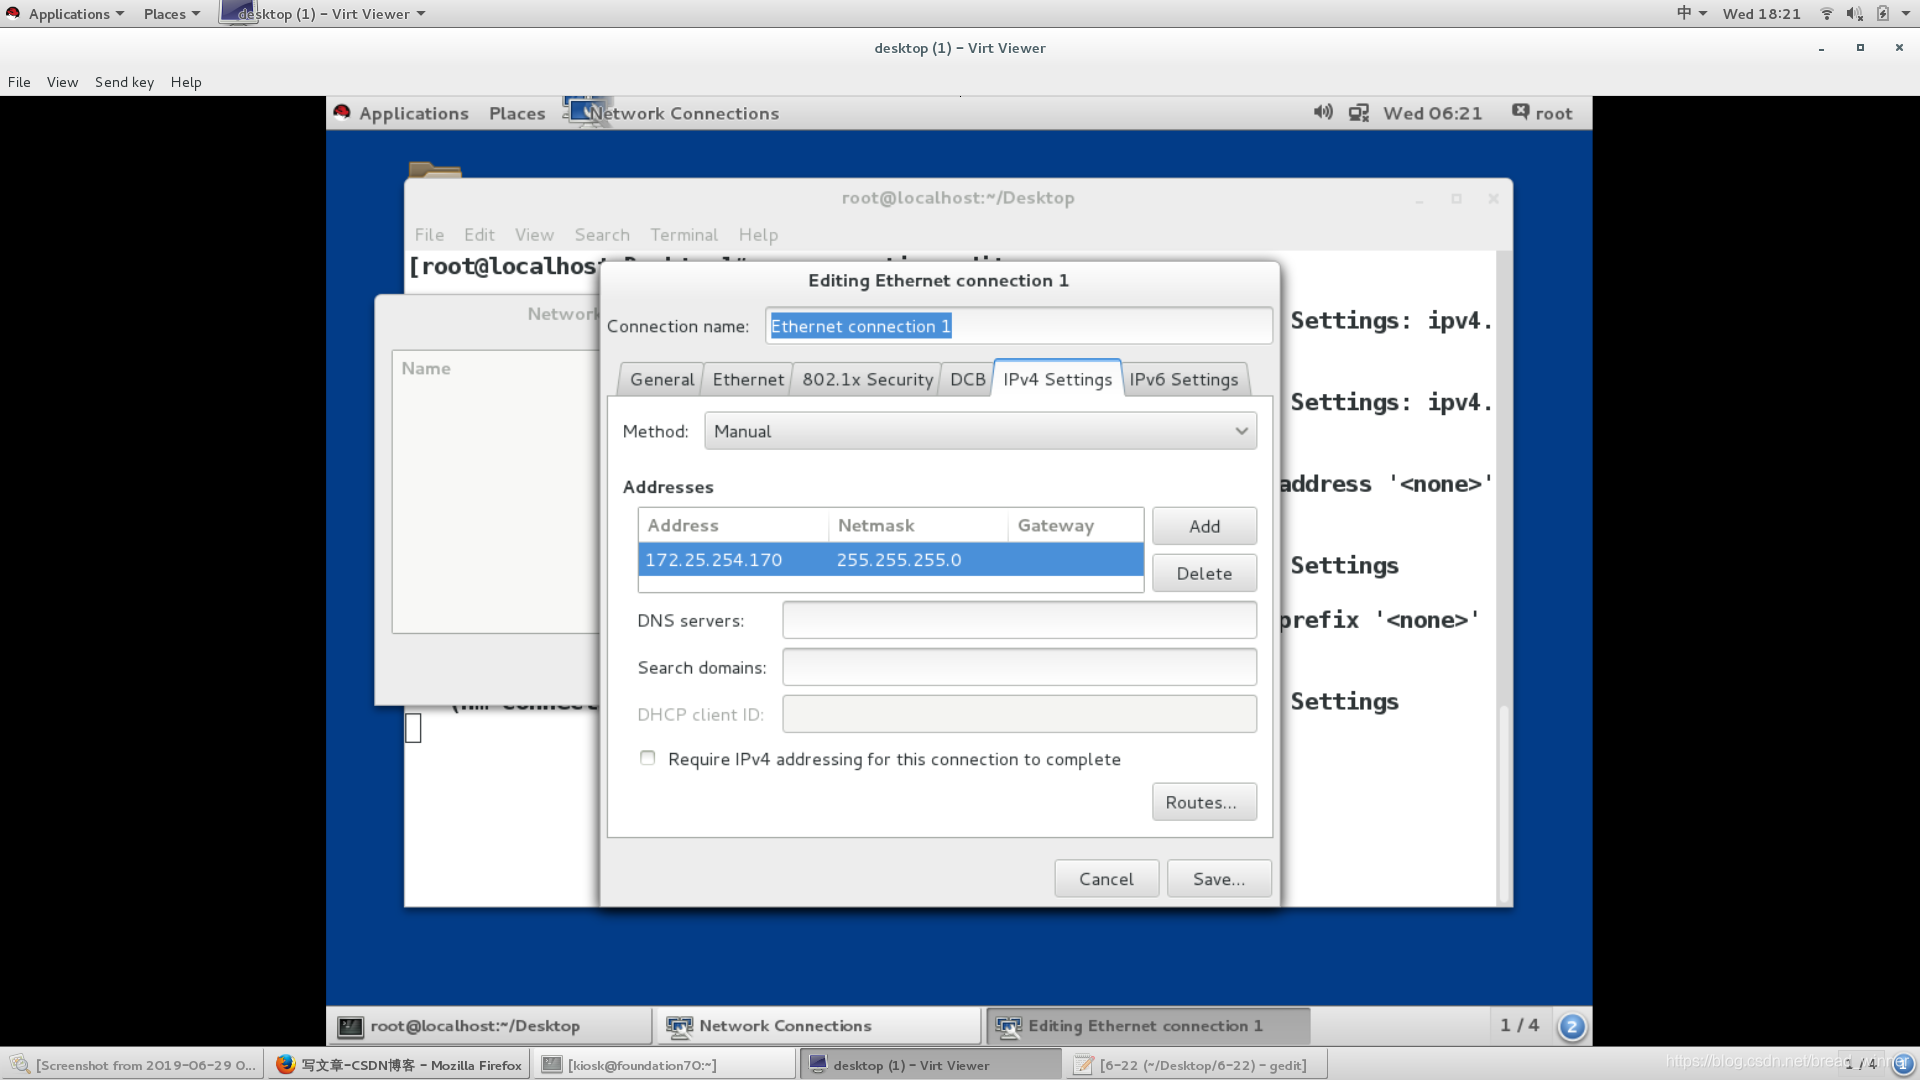Viewport: 1920px width, 1080px height.
Task: Switch to the General tab
Action: pos(661,379)
